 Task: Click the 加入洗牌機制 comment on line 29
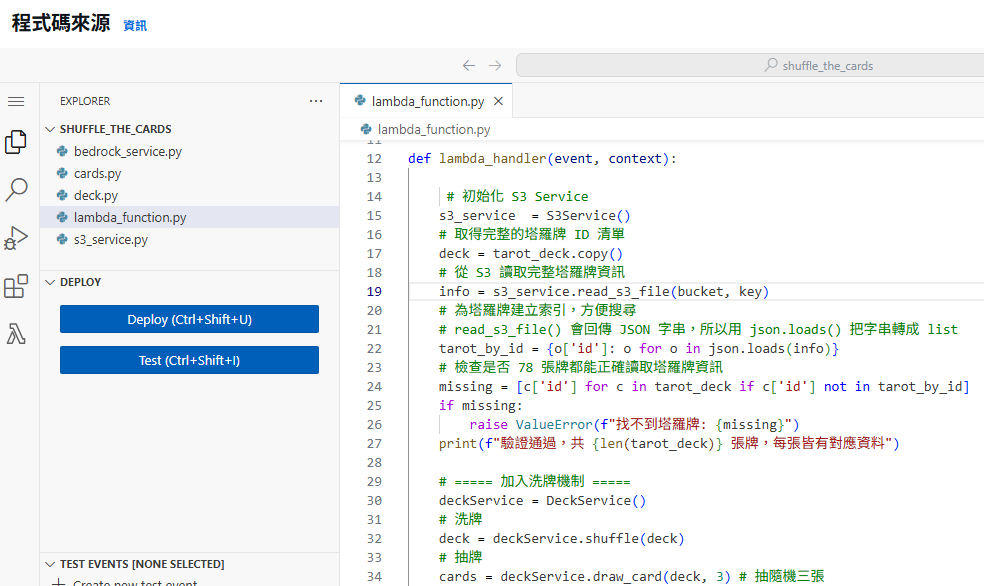[535, 481]
